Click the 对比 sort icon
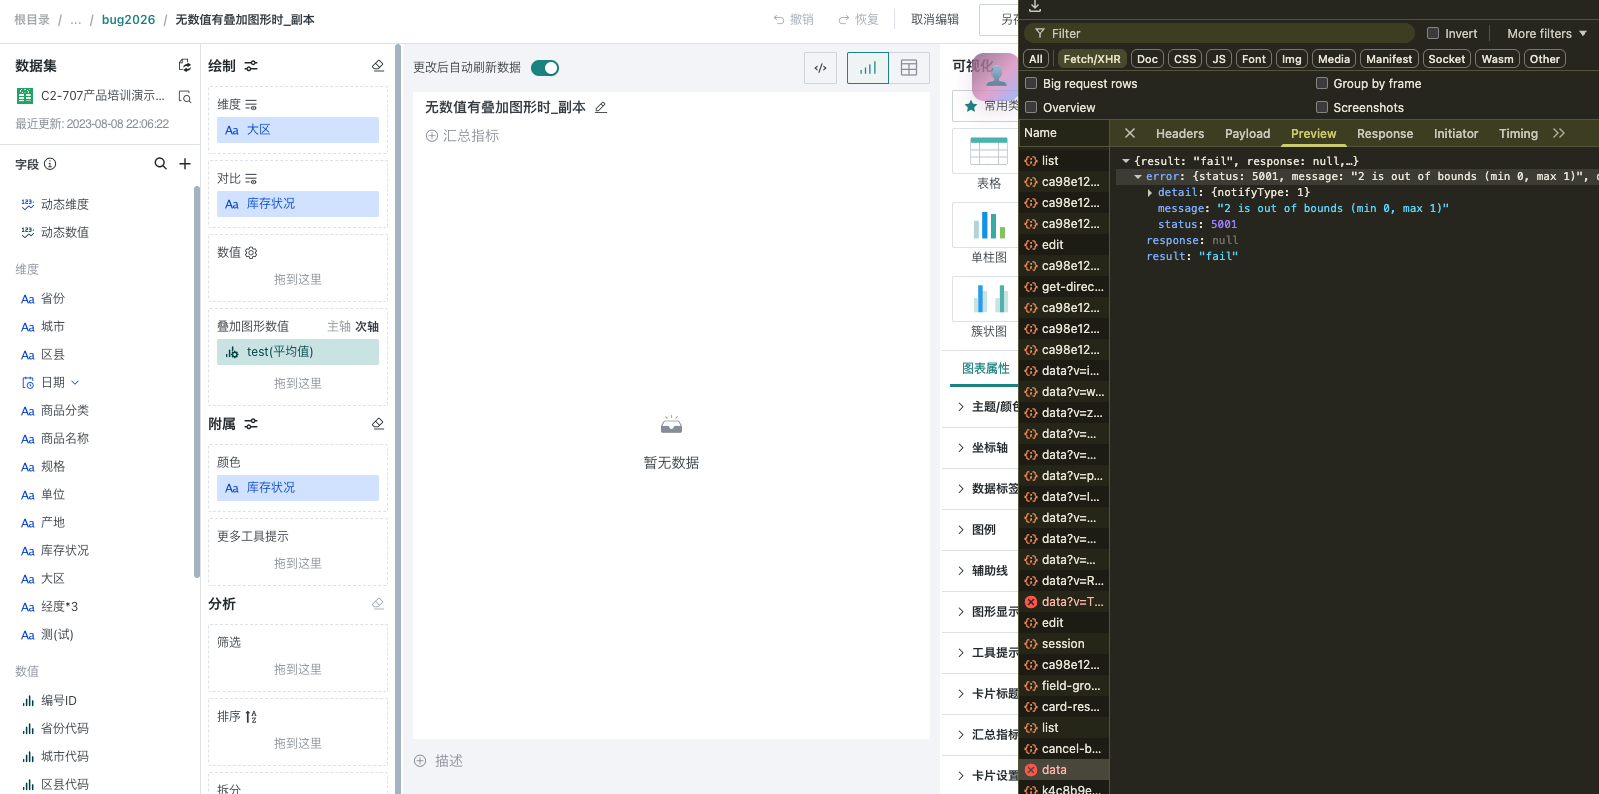Image resolution: width=1599 pixels, height=794 pixels. pos(251,178)
